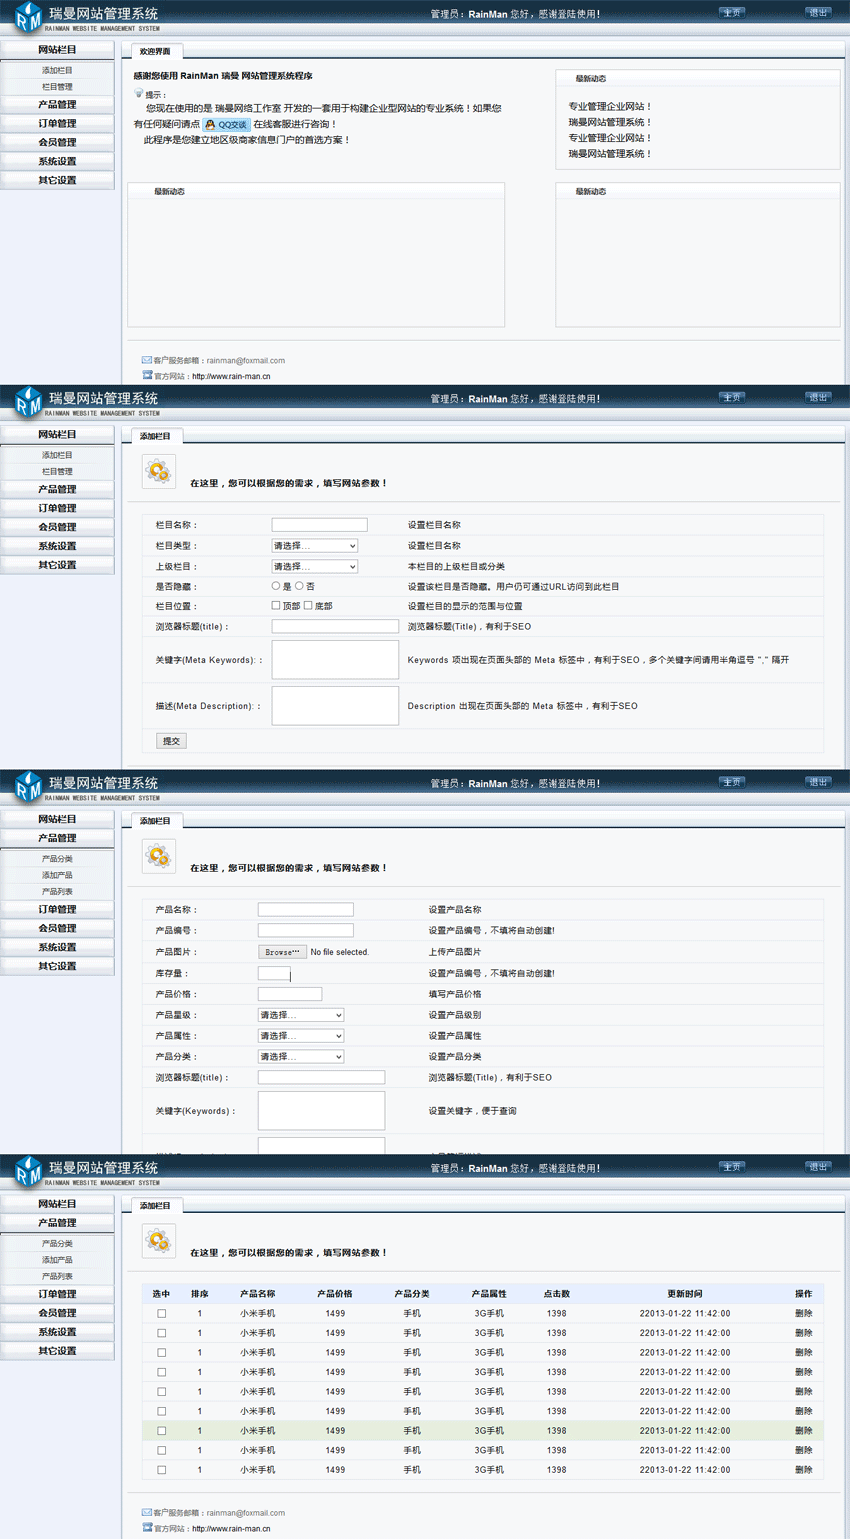850x1539 pixels.
Task: Click the gear icon above the 产品名称 form
Action: 158,856
